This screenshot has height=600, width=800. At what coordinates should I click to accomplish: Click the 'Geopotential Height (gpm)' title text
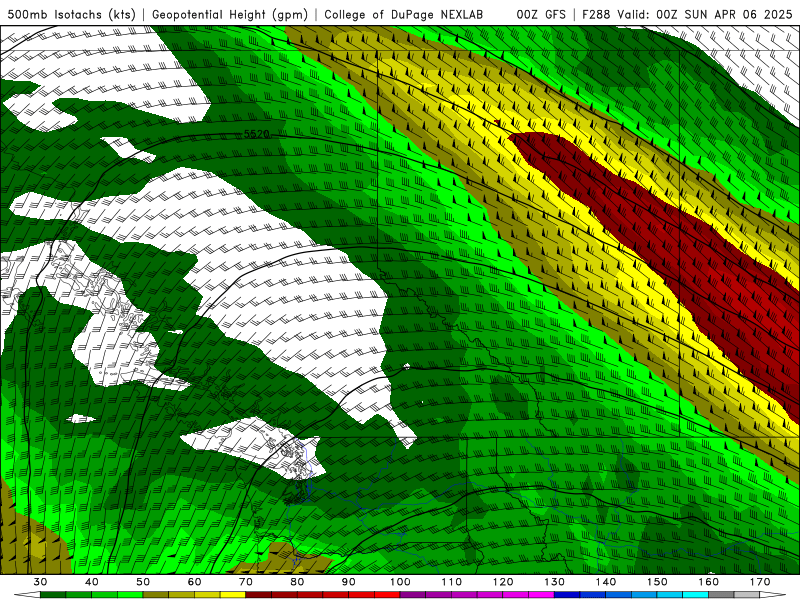(230, 15)
